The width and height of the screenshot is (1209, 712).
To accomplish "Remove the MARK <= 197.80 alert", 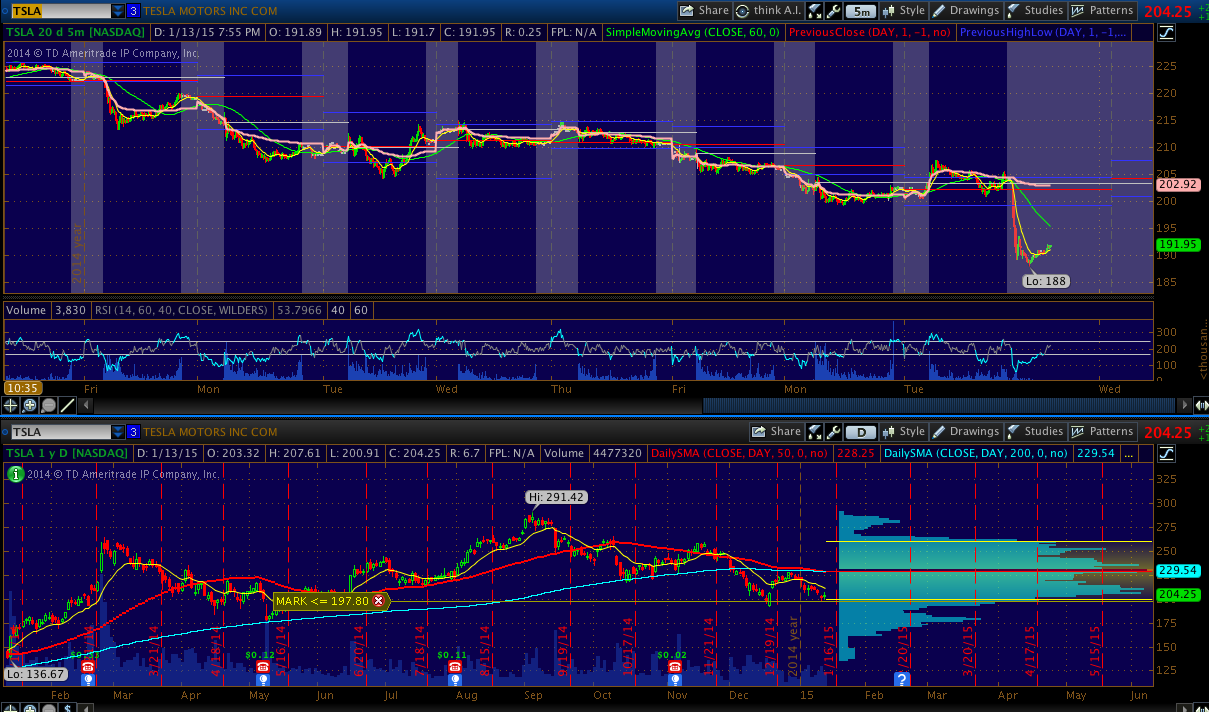I will click(x=378, y=601).
